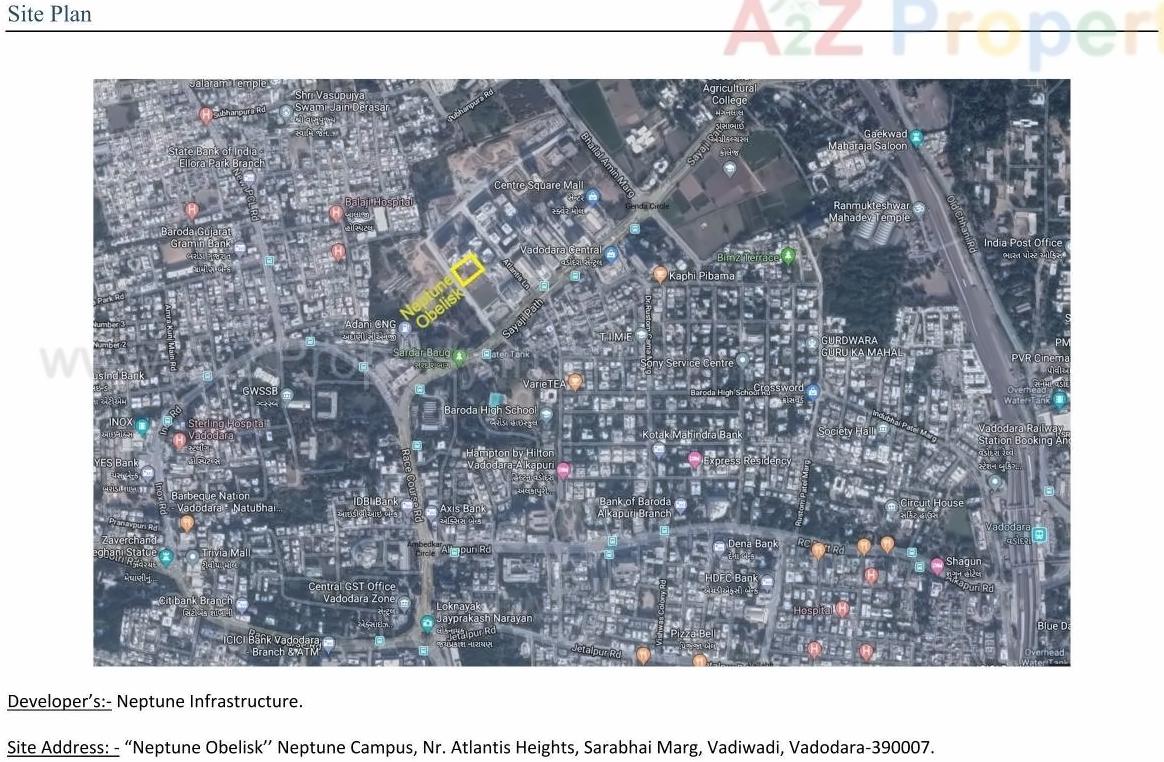Select the Express Residency lodging pin
Screen dimensions: 1164x762
point(695,459)
